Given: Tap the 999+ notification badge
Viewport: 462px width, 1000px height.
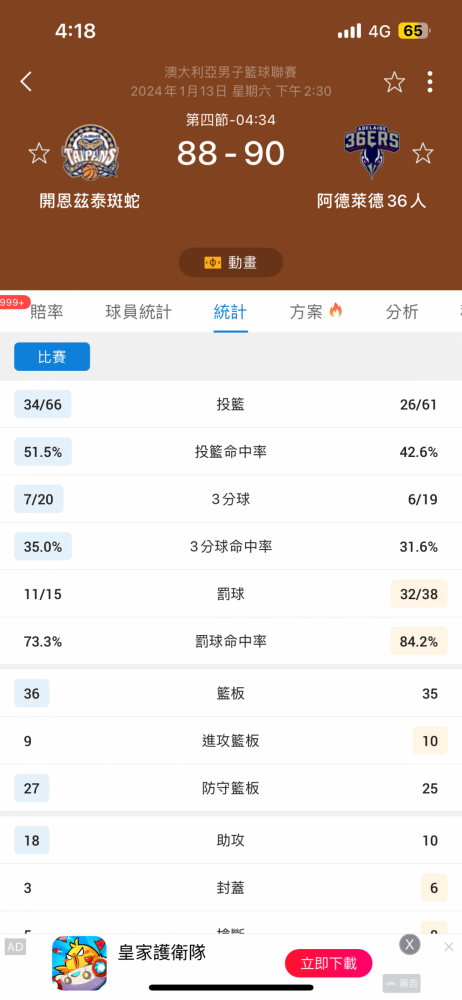Looking at the screenshot, I should (13, 302).
